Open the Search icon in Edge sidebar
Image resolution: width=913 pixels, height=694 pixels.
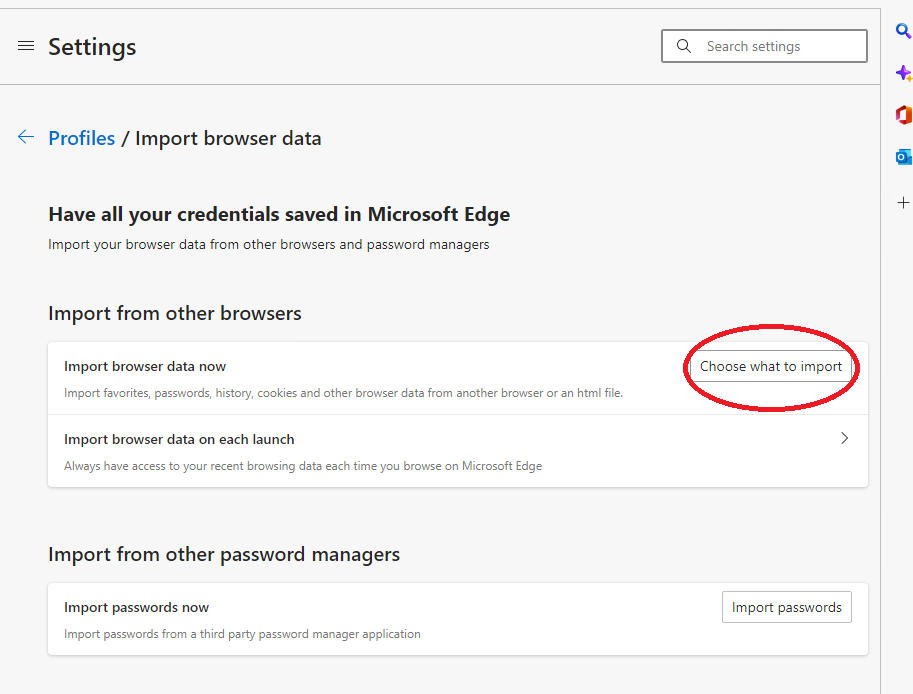coord(903,30)
